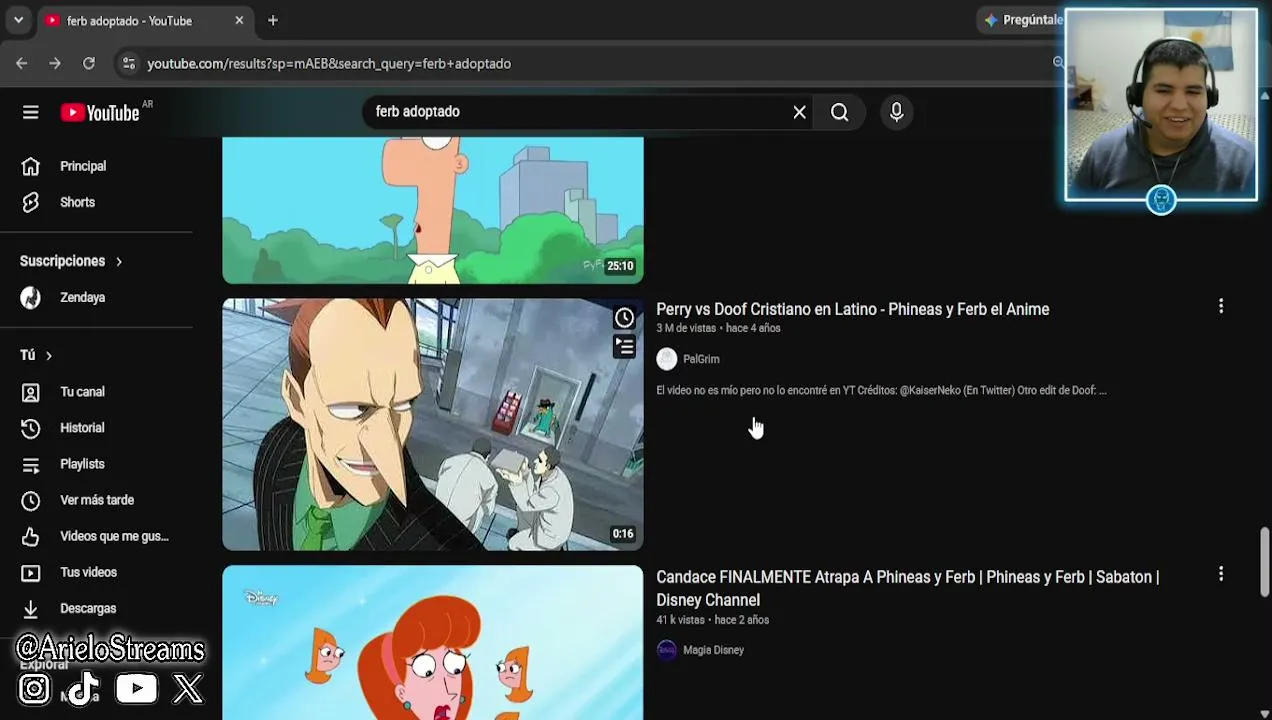Open the PalGrim channel avatar

(x=667, y=359)
